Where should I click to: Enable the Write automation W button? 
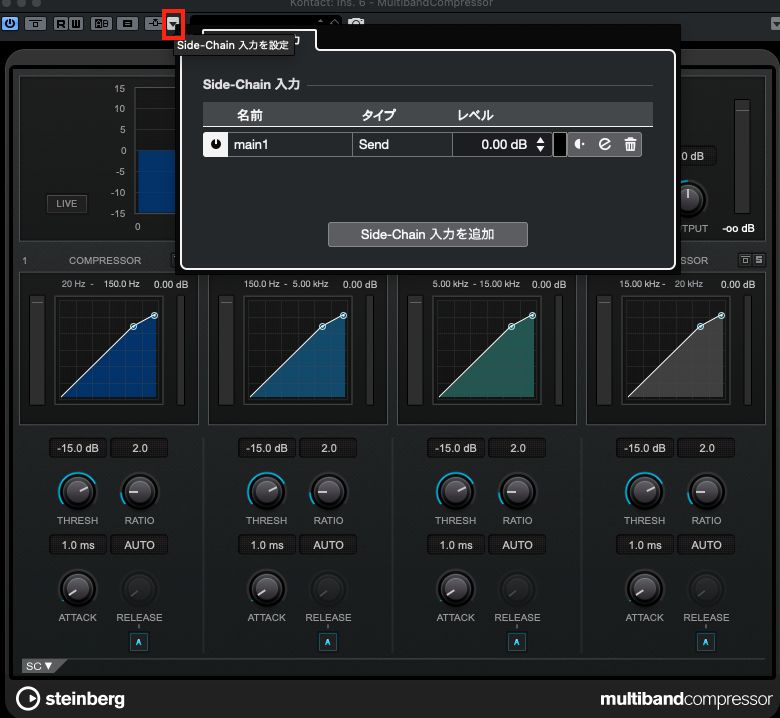(76, 23)
